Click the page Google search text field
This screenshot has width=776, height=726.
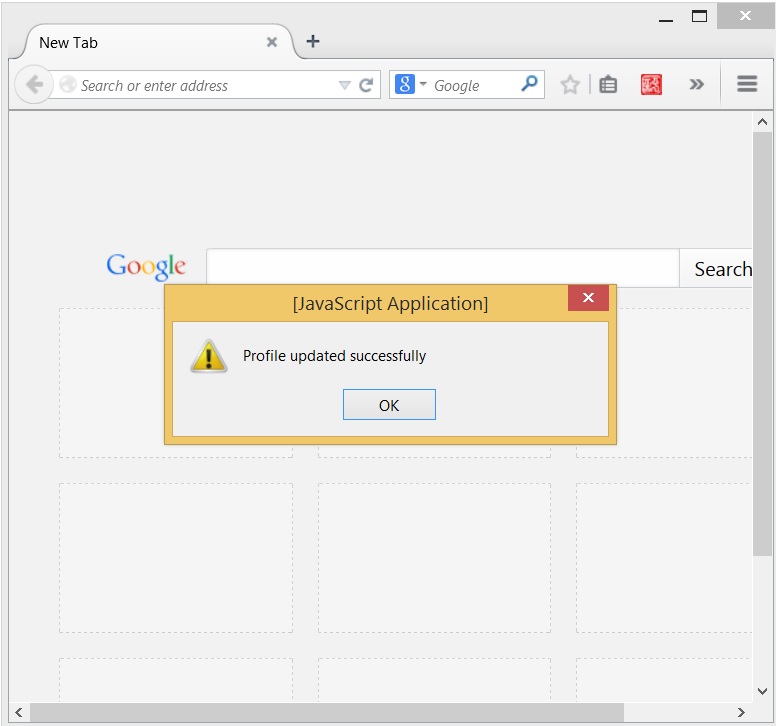point(442,268)
